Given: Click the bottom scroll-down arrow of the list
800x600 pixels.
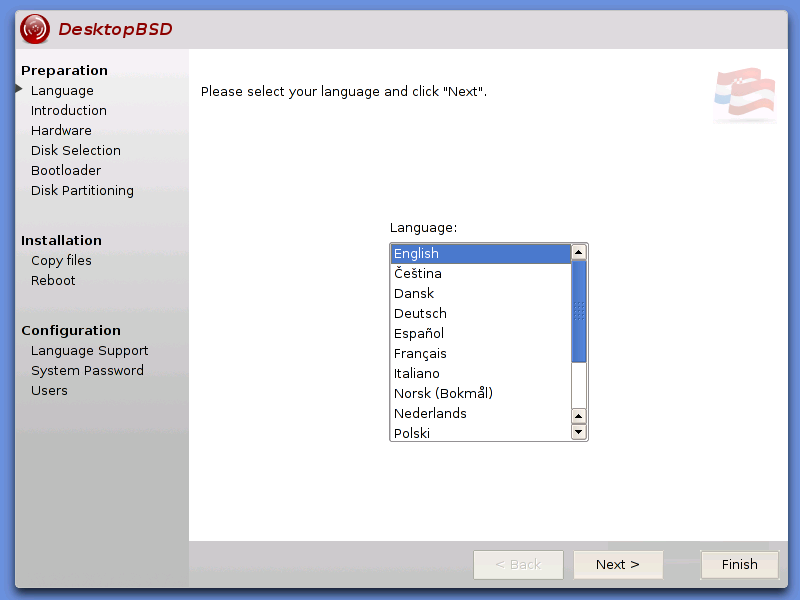Looking at the screenshot, I should click(579, 432).
